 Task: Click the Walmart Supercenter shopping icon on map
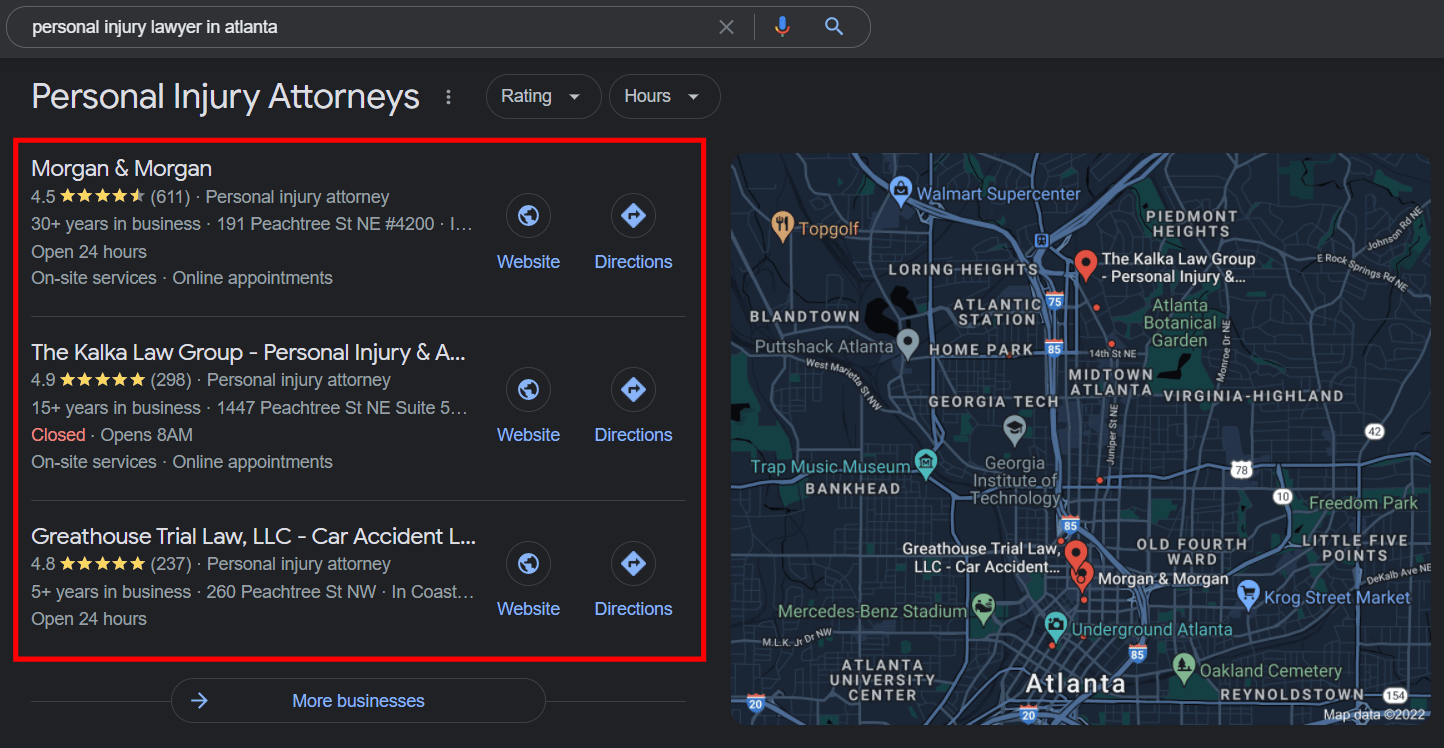pyautogui.click(x=901, y=189)
